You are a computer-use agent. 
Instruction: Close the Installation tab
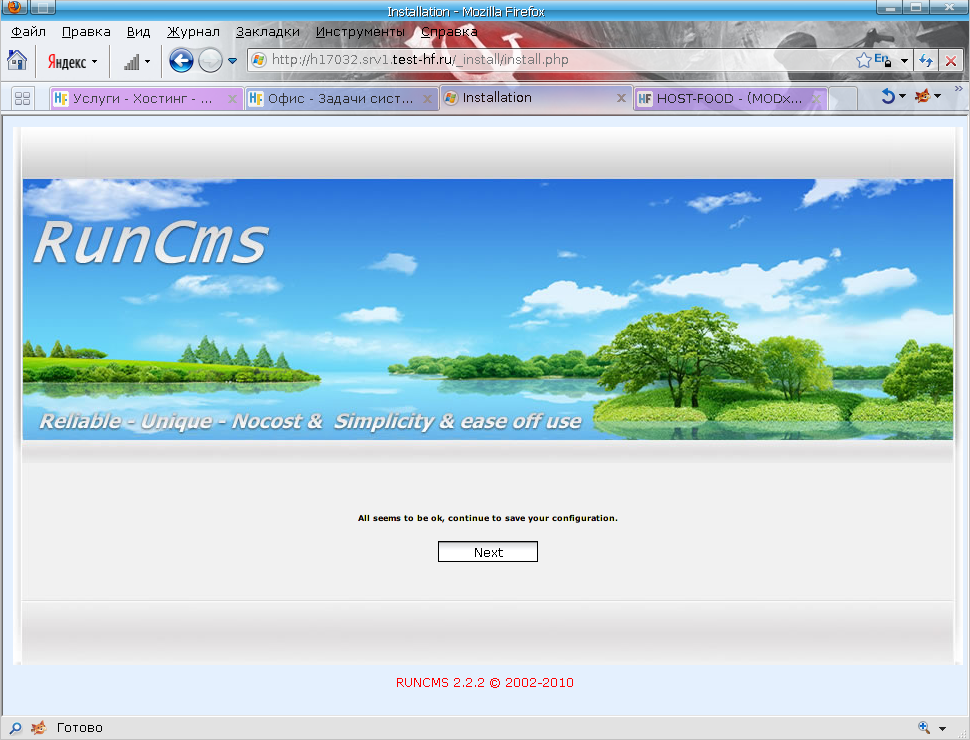pos(621,99)
